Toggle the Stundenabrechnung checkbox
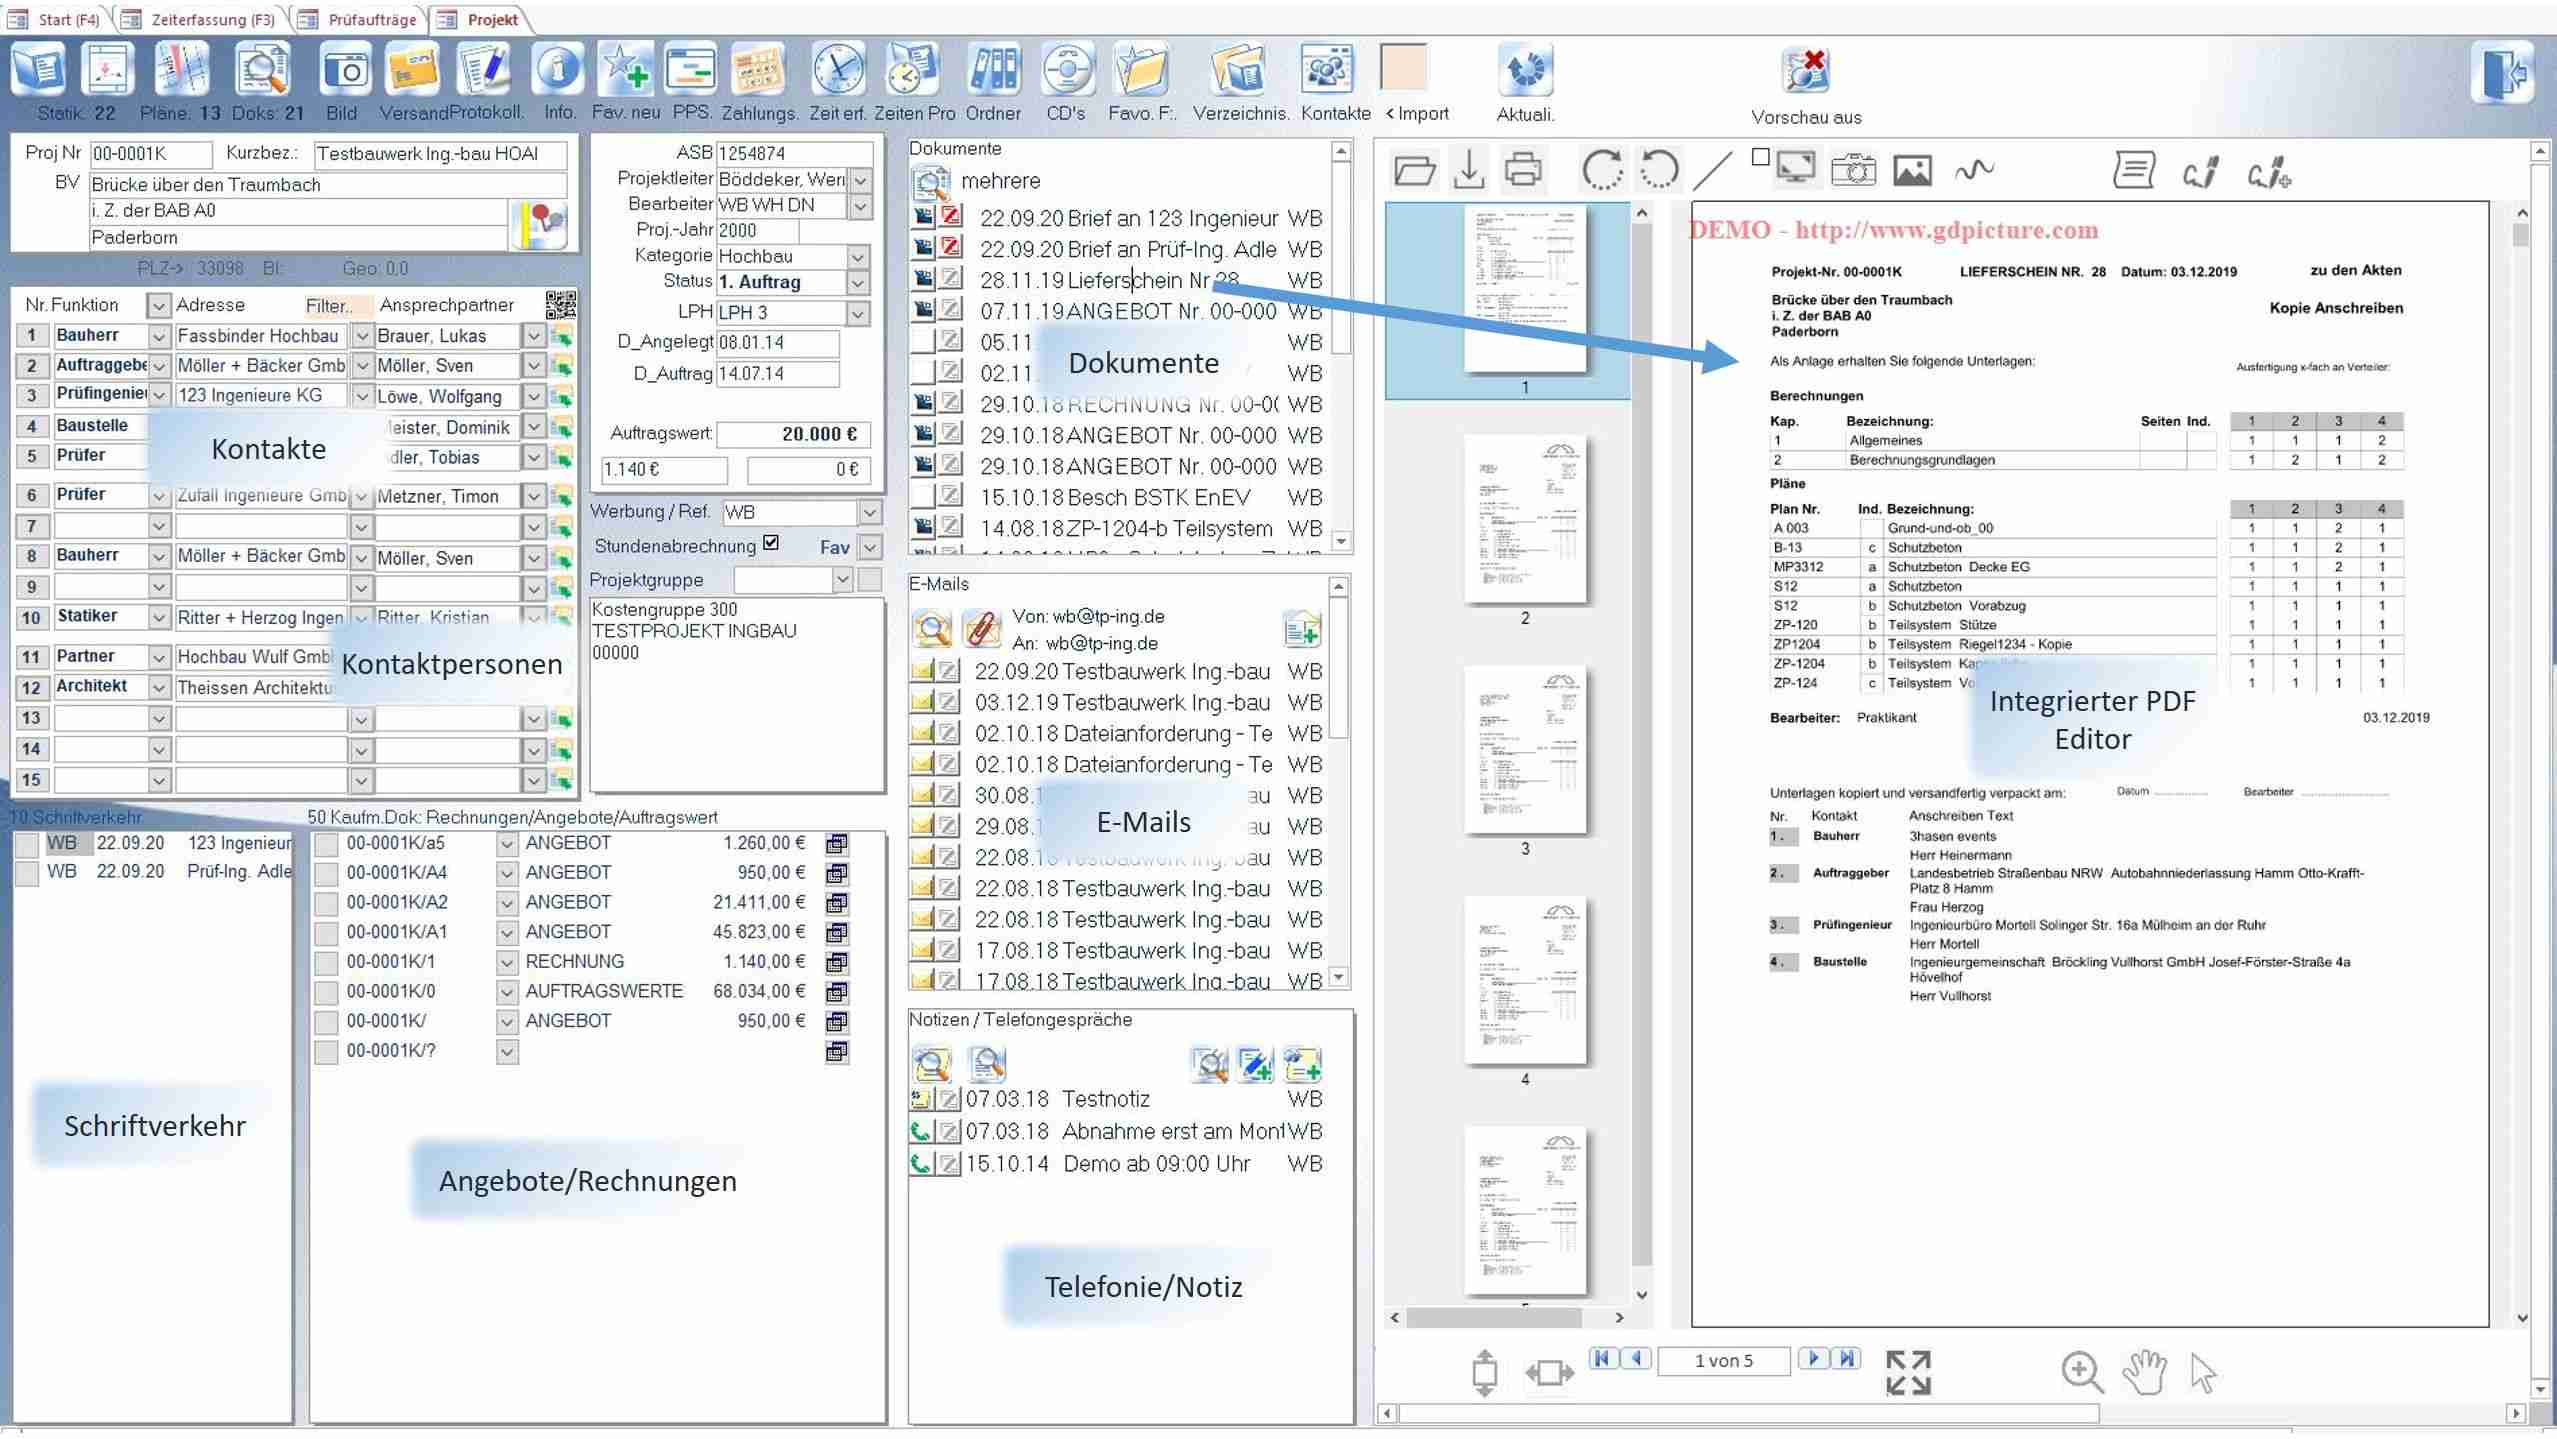The width and height of the screenshot is (2557, 1439). (x=771, y=543)
